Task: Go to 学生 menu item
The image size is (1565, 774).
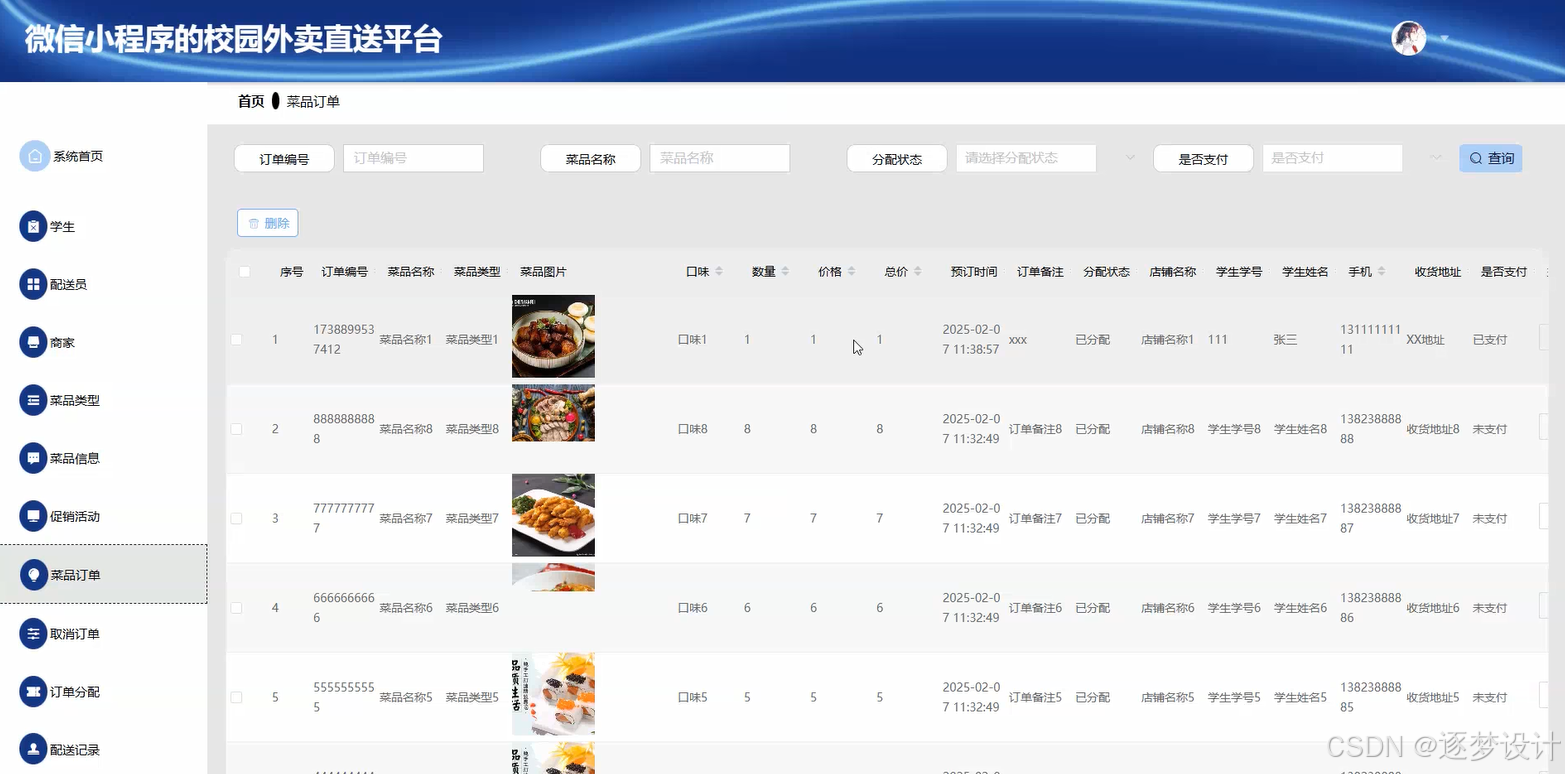Action: click(63, 227)
